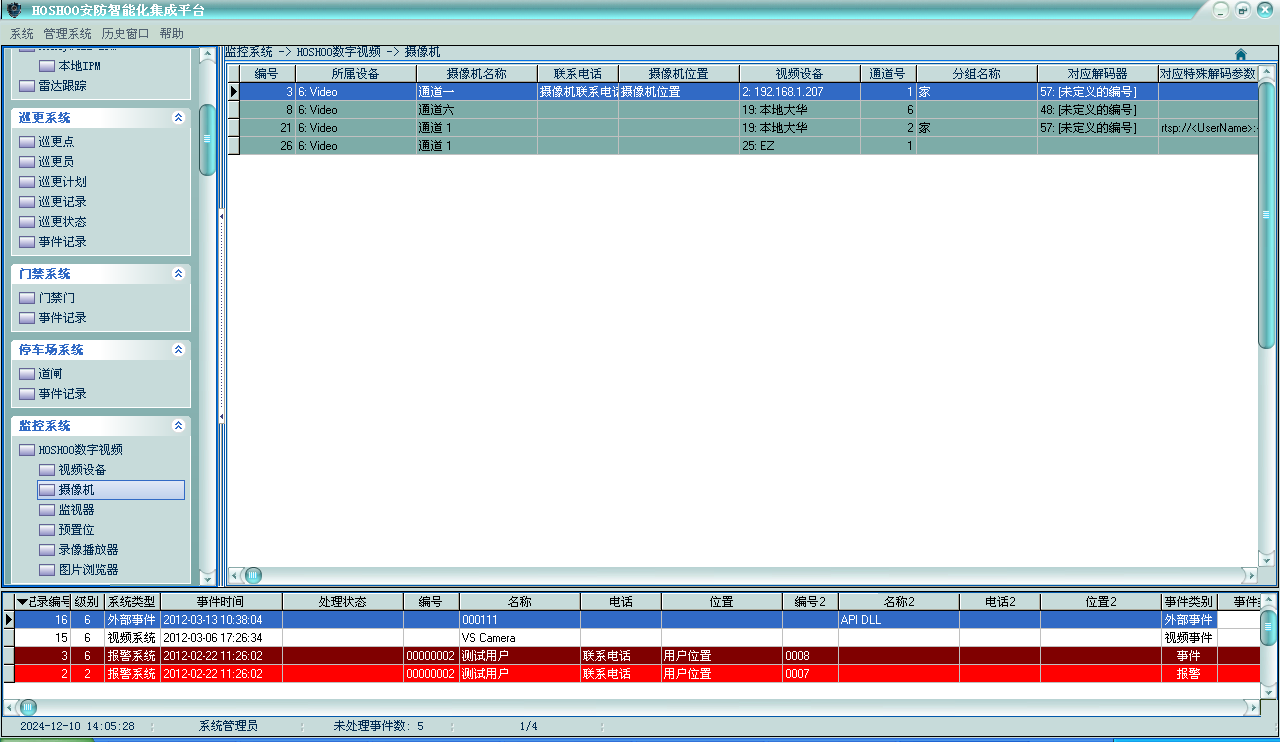Screen dimensions: 1280x742
Task: Select 雷达跟踪 in the sidebar
Action: [x=62, y=86]
